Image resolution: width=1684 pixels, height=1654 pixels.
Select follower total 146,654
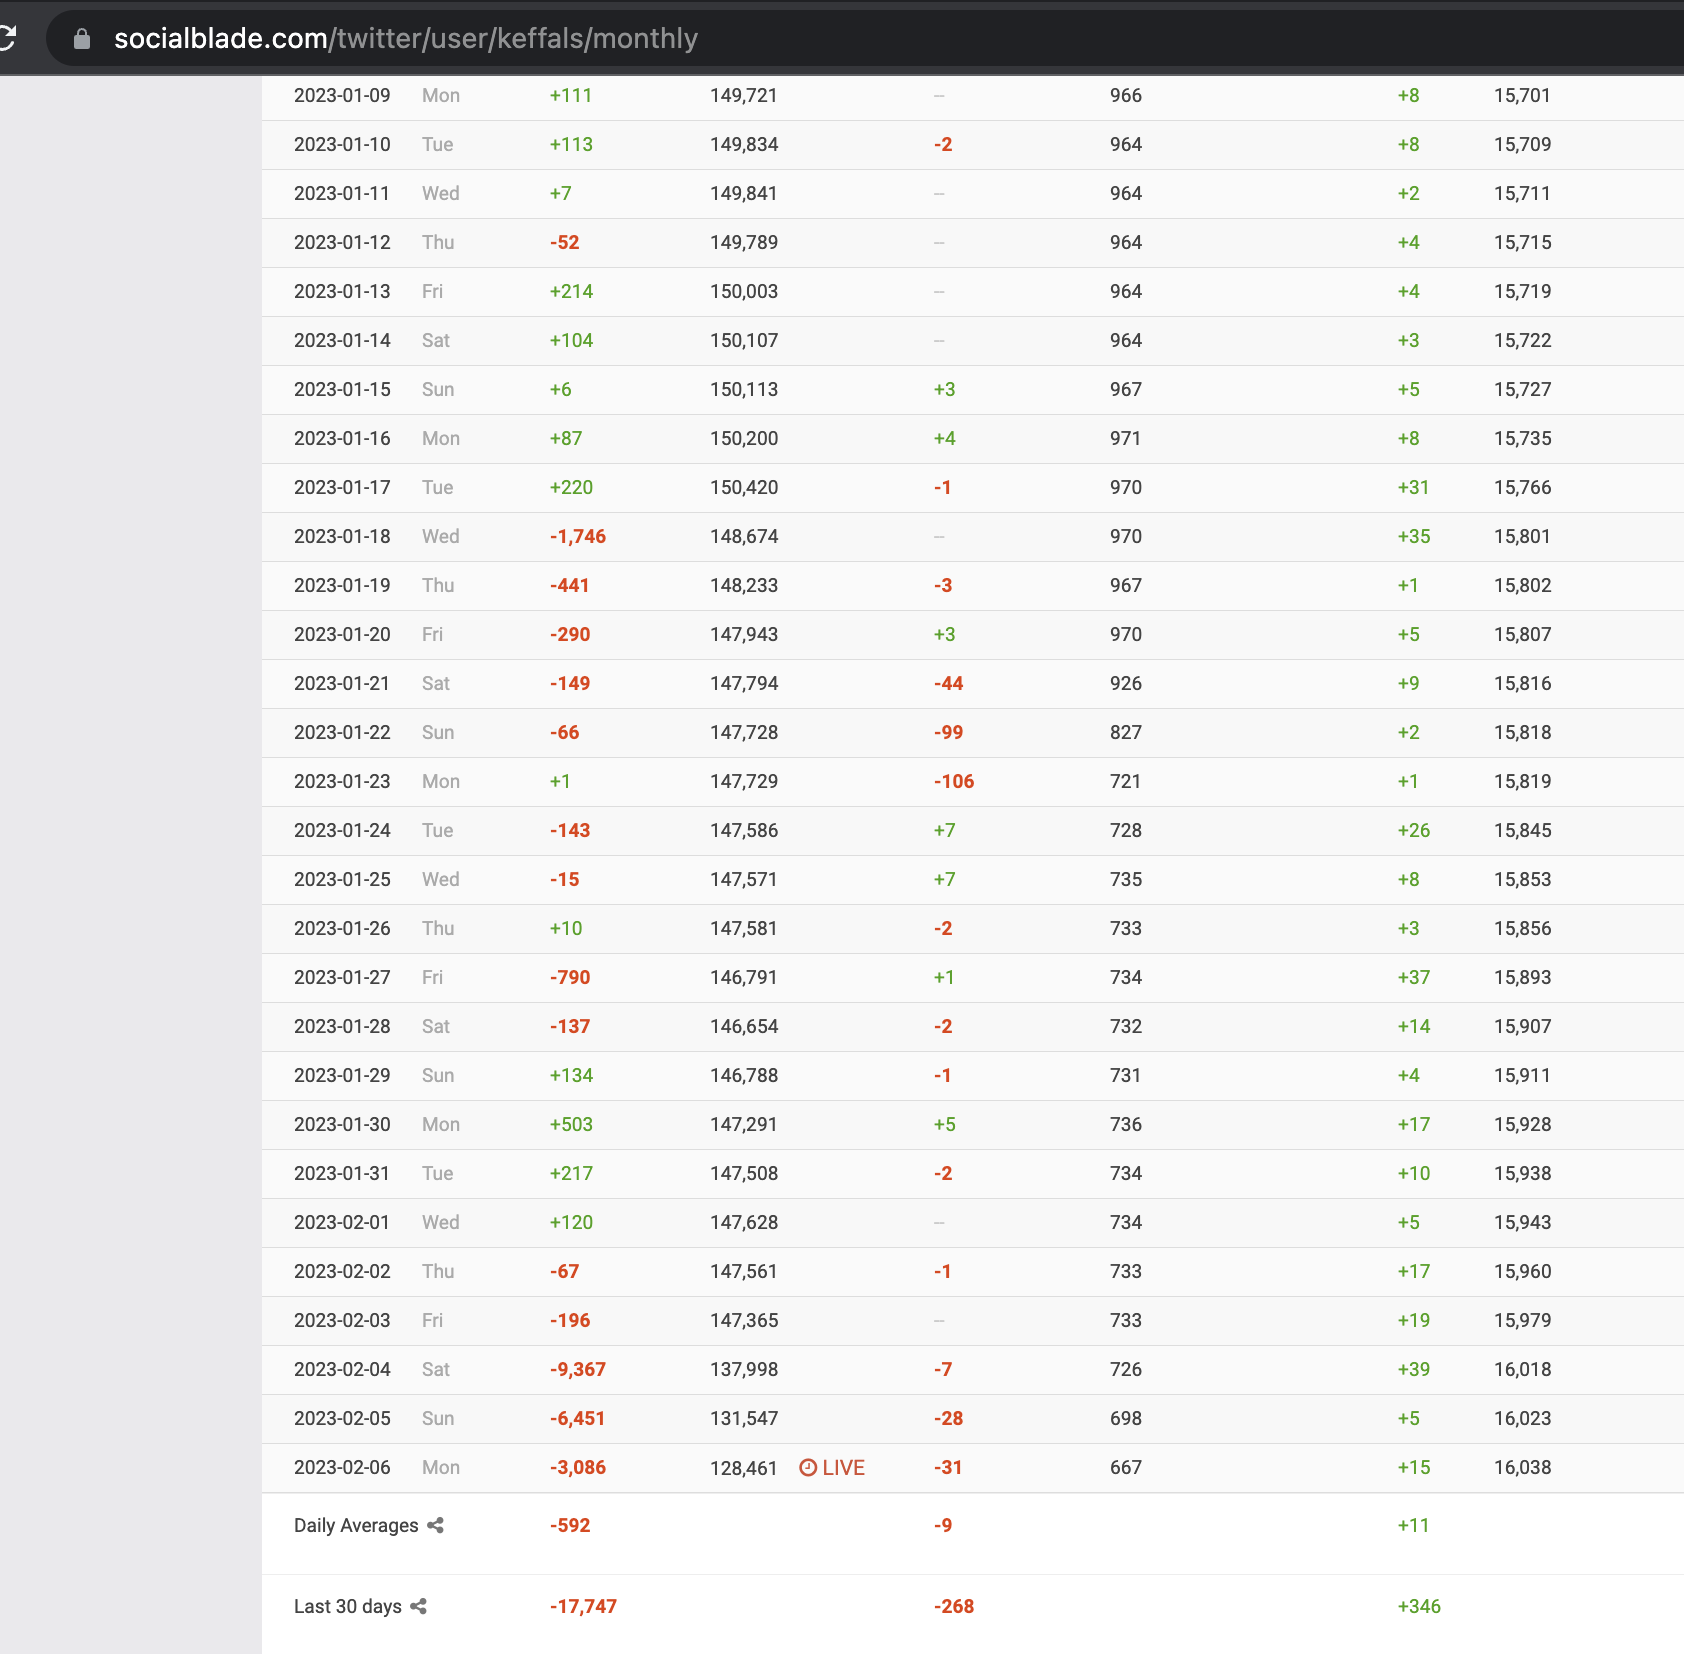click(744, 1026)
